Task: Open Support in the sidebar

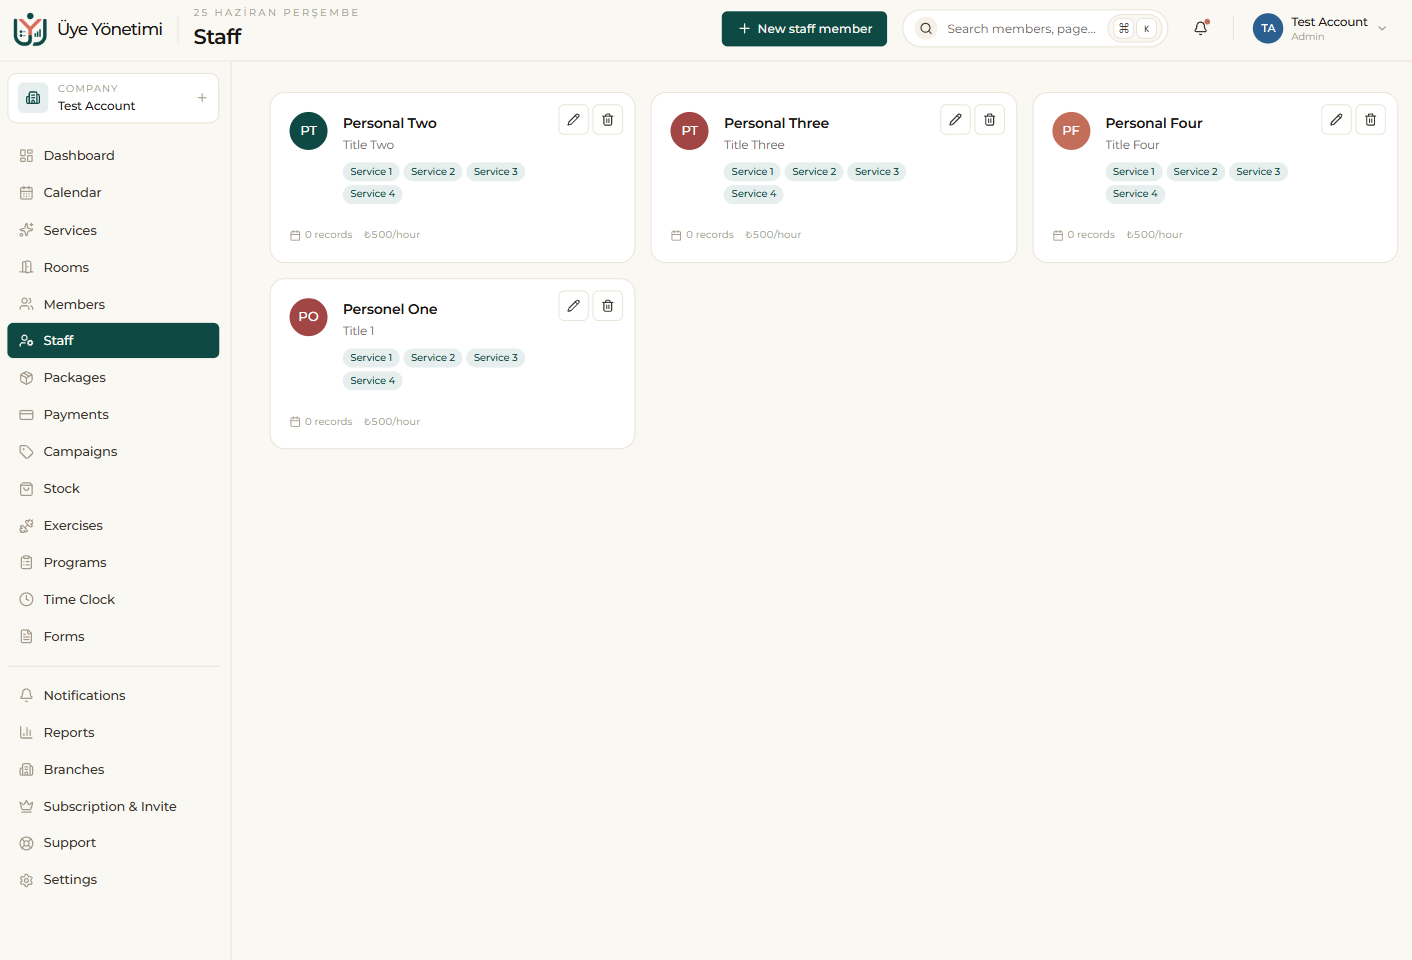Action: [x=113, y=843]
